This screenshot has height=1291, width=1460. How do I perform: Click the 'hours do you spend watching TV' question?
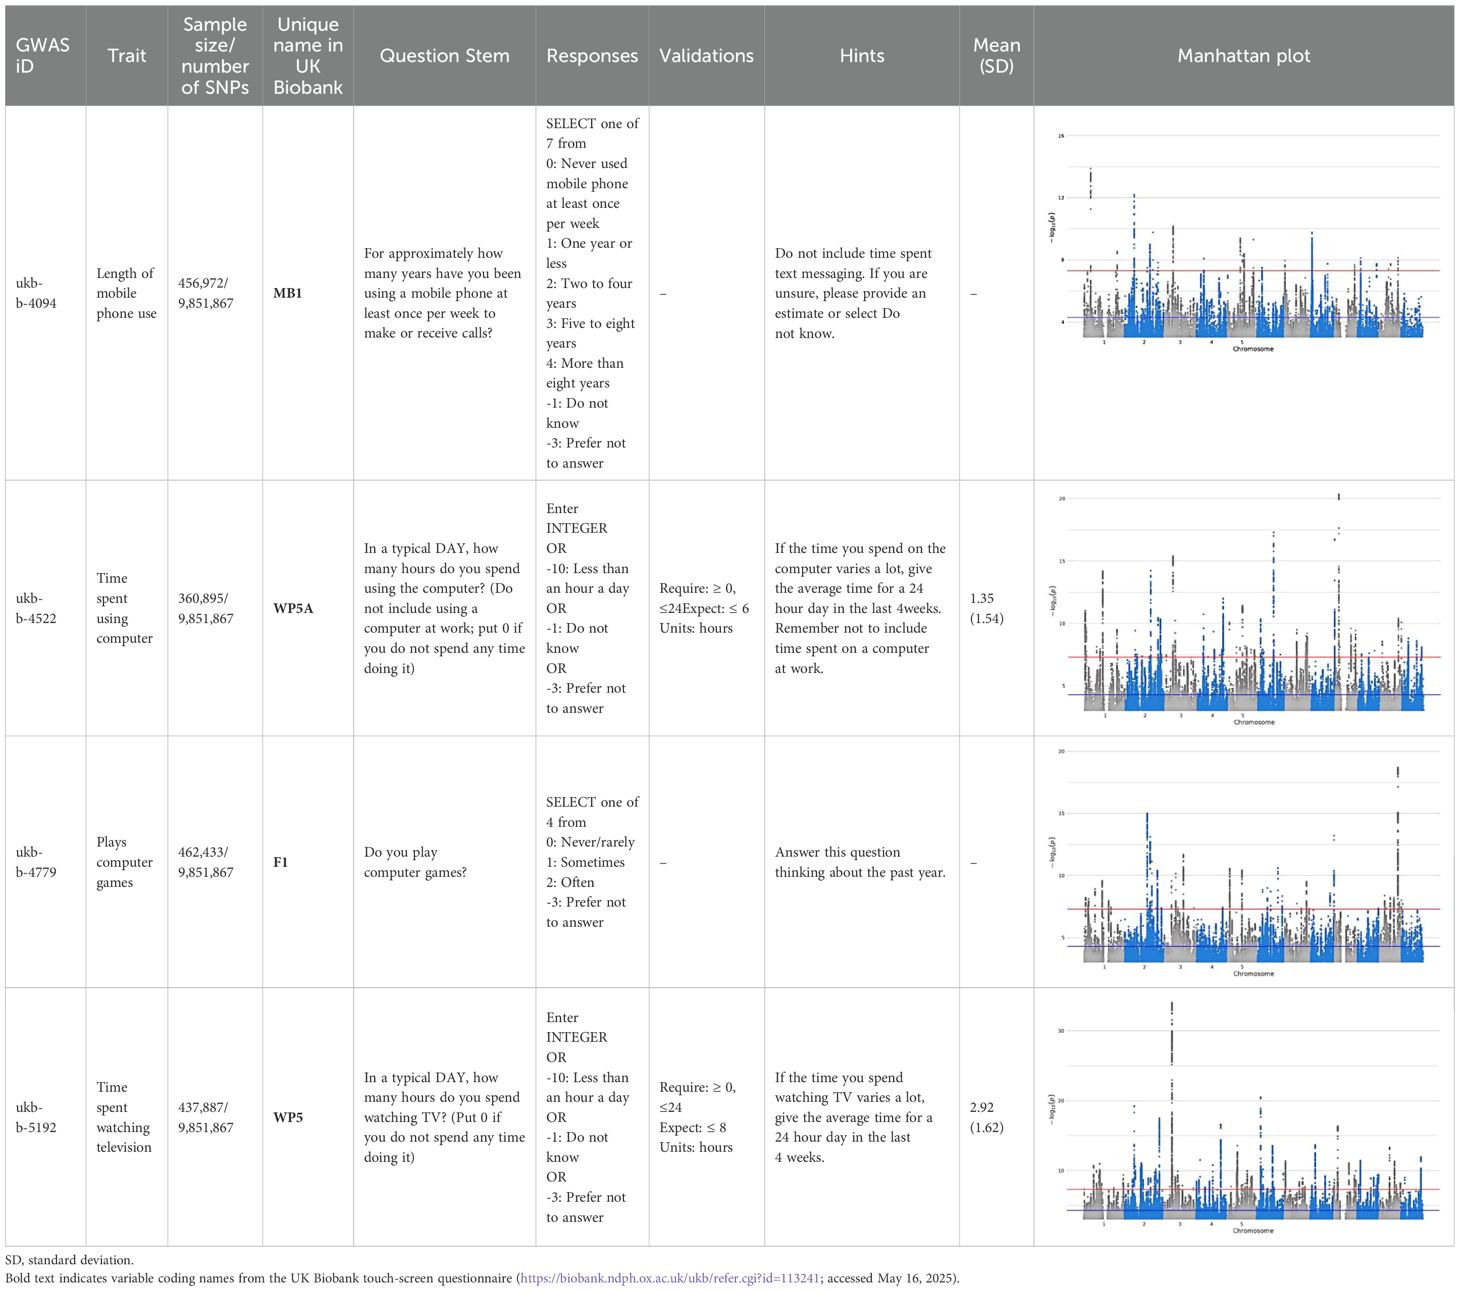(444, 1117)
